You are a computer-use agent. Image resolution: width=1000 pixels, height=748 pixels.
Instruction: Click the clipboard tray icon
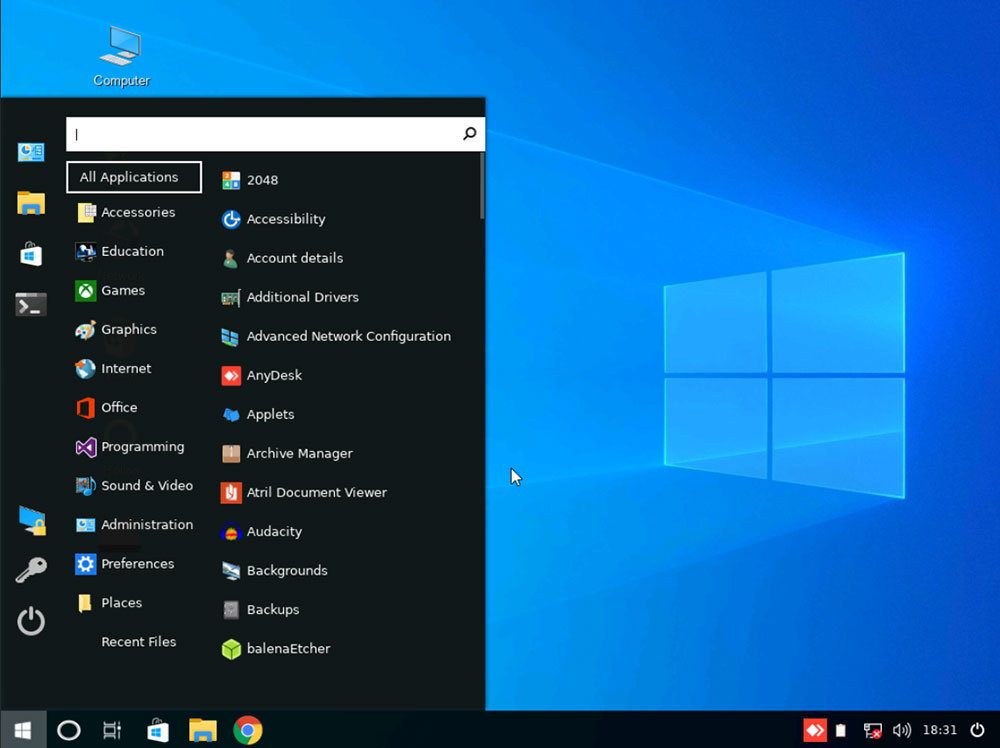(841, 730)
